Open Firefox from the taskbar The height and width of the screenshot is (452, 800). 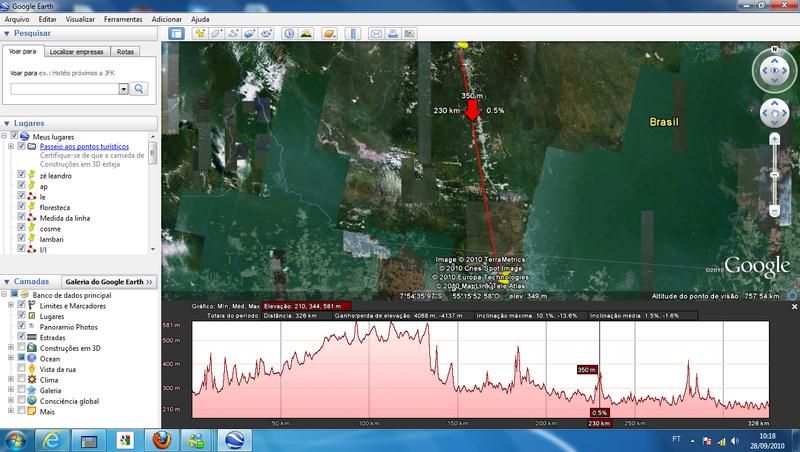[x=161, y=440]
